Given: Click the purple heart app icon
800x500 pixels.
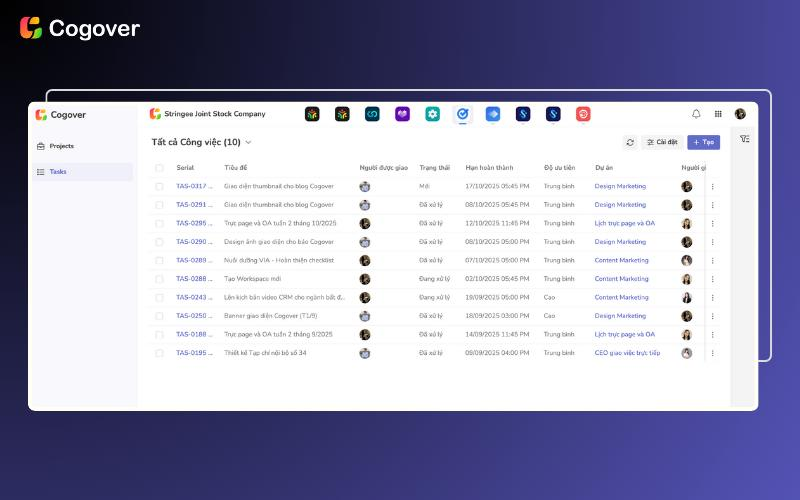Looking at the screenshot, I should point(402,114).
